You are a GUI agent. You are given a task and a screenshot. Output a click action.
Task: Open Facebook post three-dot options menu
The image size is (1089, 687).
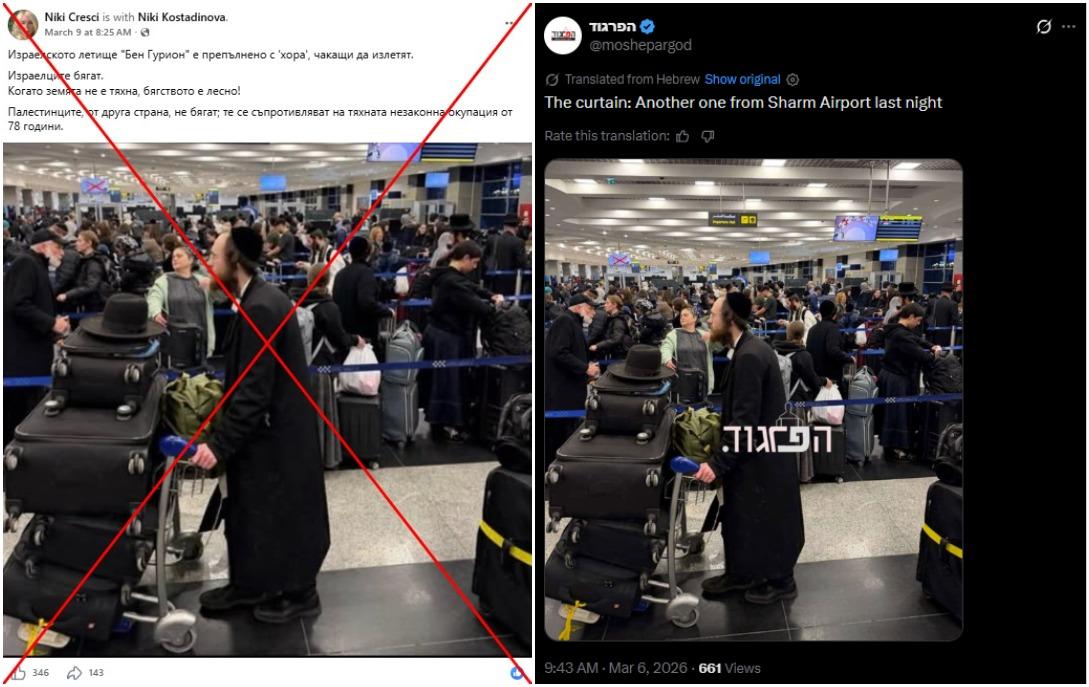click(510, 24)
